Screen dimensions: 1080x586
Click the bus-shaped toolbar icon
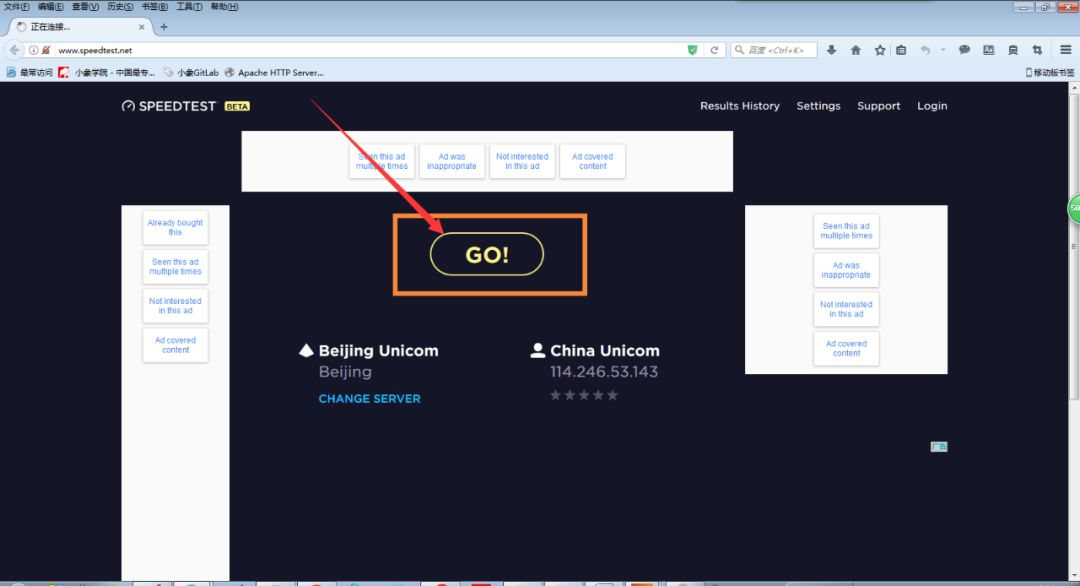point(1012,50)
